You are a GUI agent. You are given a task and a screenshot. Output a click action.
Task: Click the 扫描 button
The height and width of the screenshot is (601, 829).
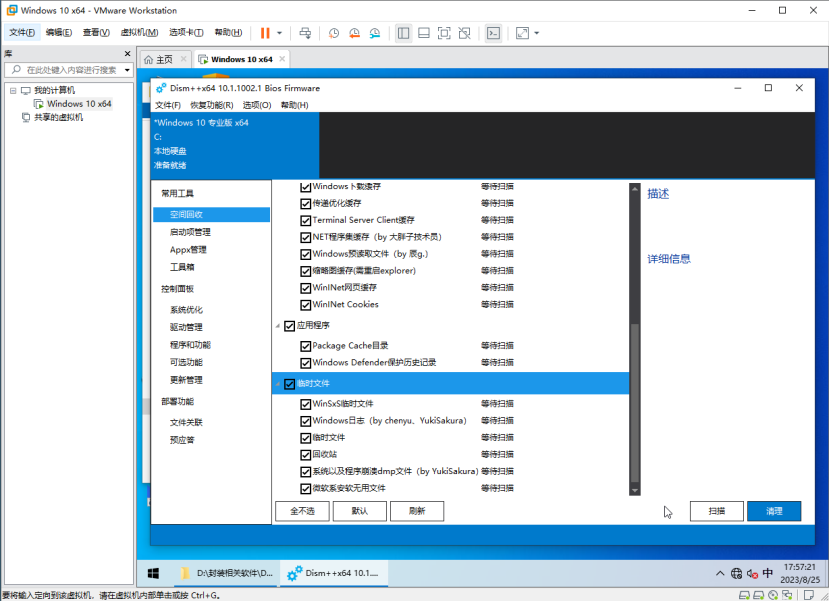[717, 511]
